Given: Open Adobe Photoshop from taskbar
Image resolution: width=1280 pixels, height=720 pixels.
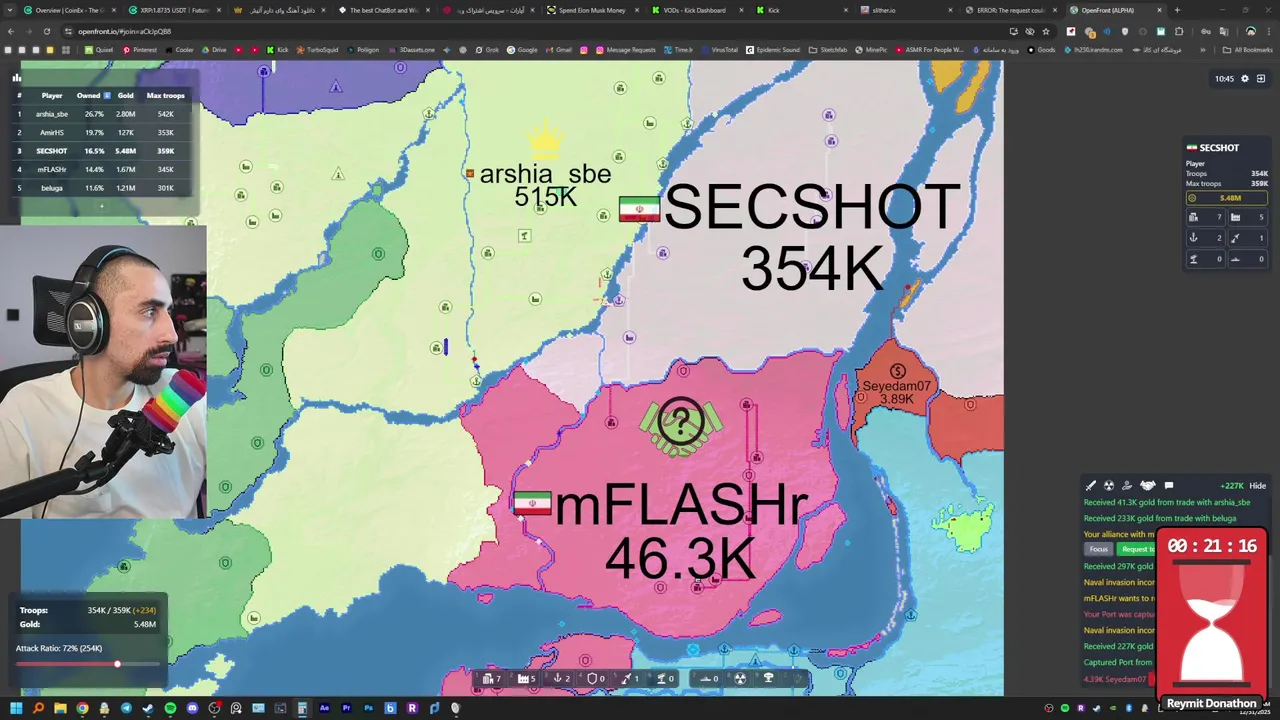Looking at the screenshot, I should (x=368, y=708).
